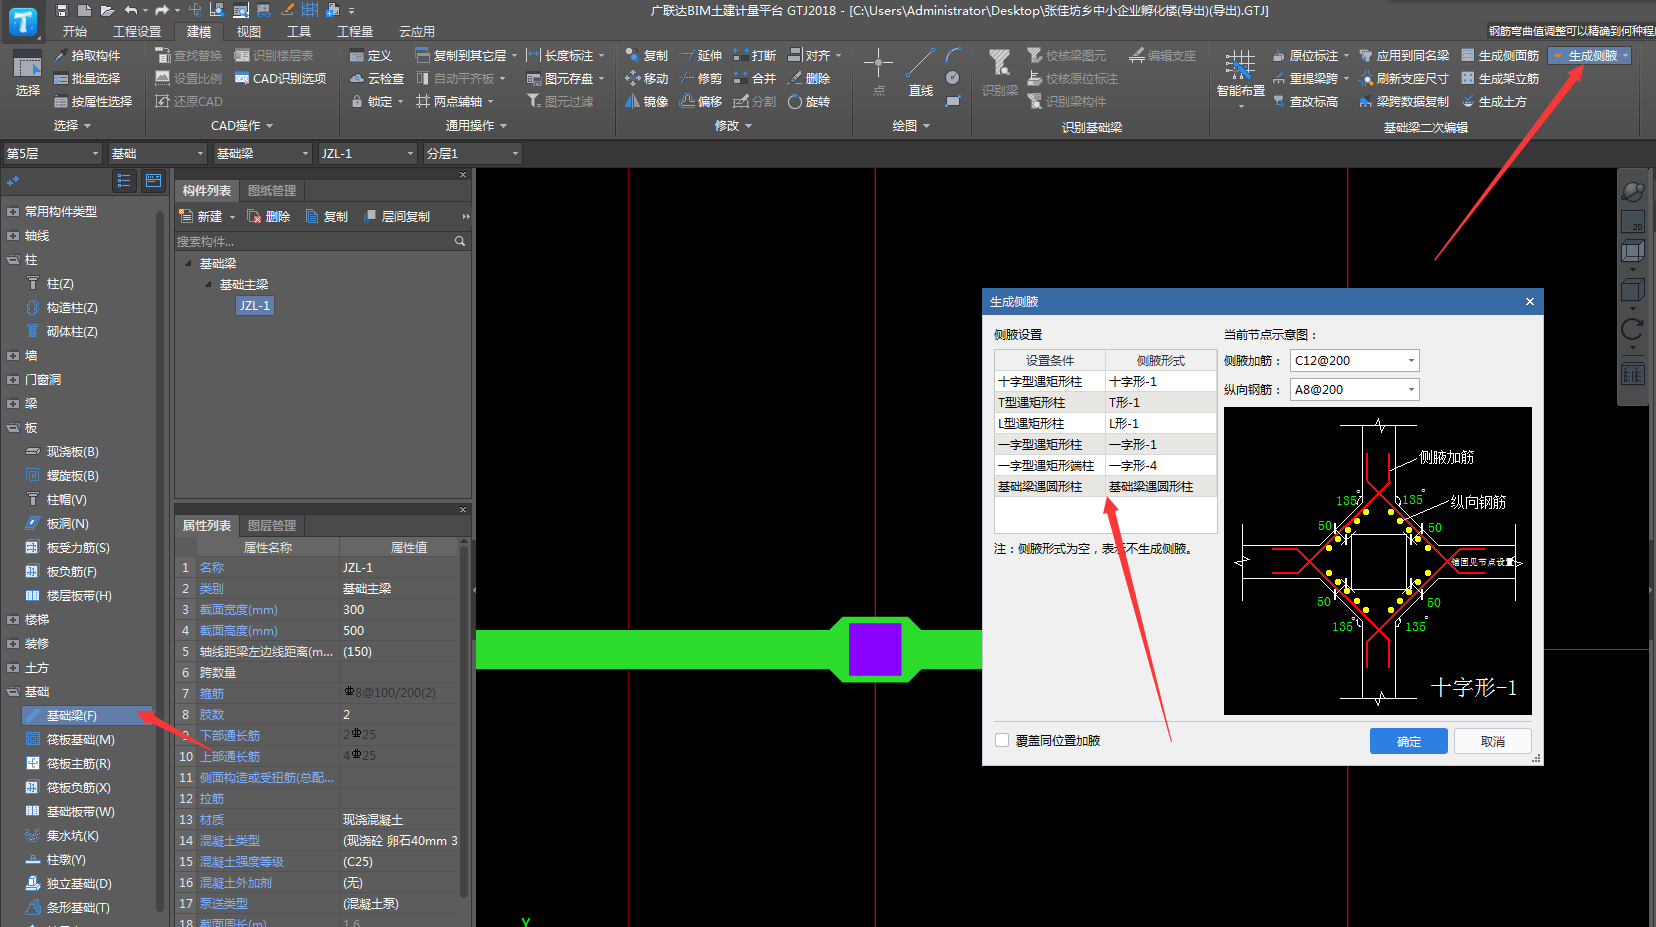Click the 取消 button in dialog
1656x927 pixels.
pyautogui.click(x=1493, y=741)
